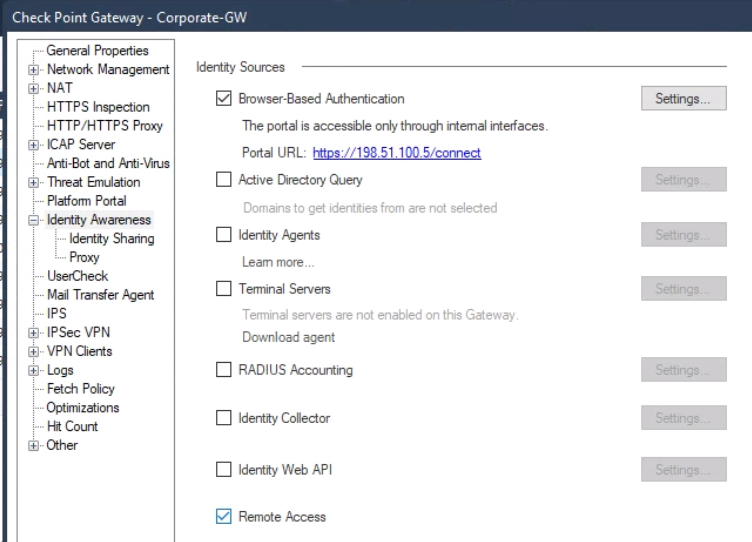The width and height of the screenshot is (752, 542).
Task: Select Identity Awareness in tree
Action: [x=99, y=220]
